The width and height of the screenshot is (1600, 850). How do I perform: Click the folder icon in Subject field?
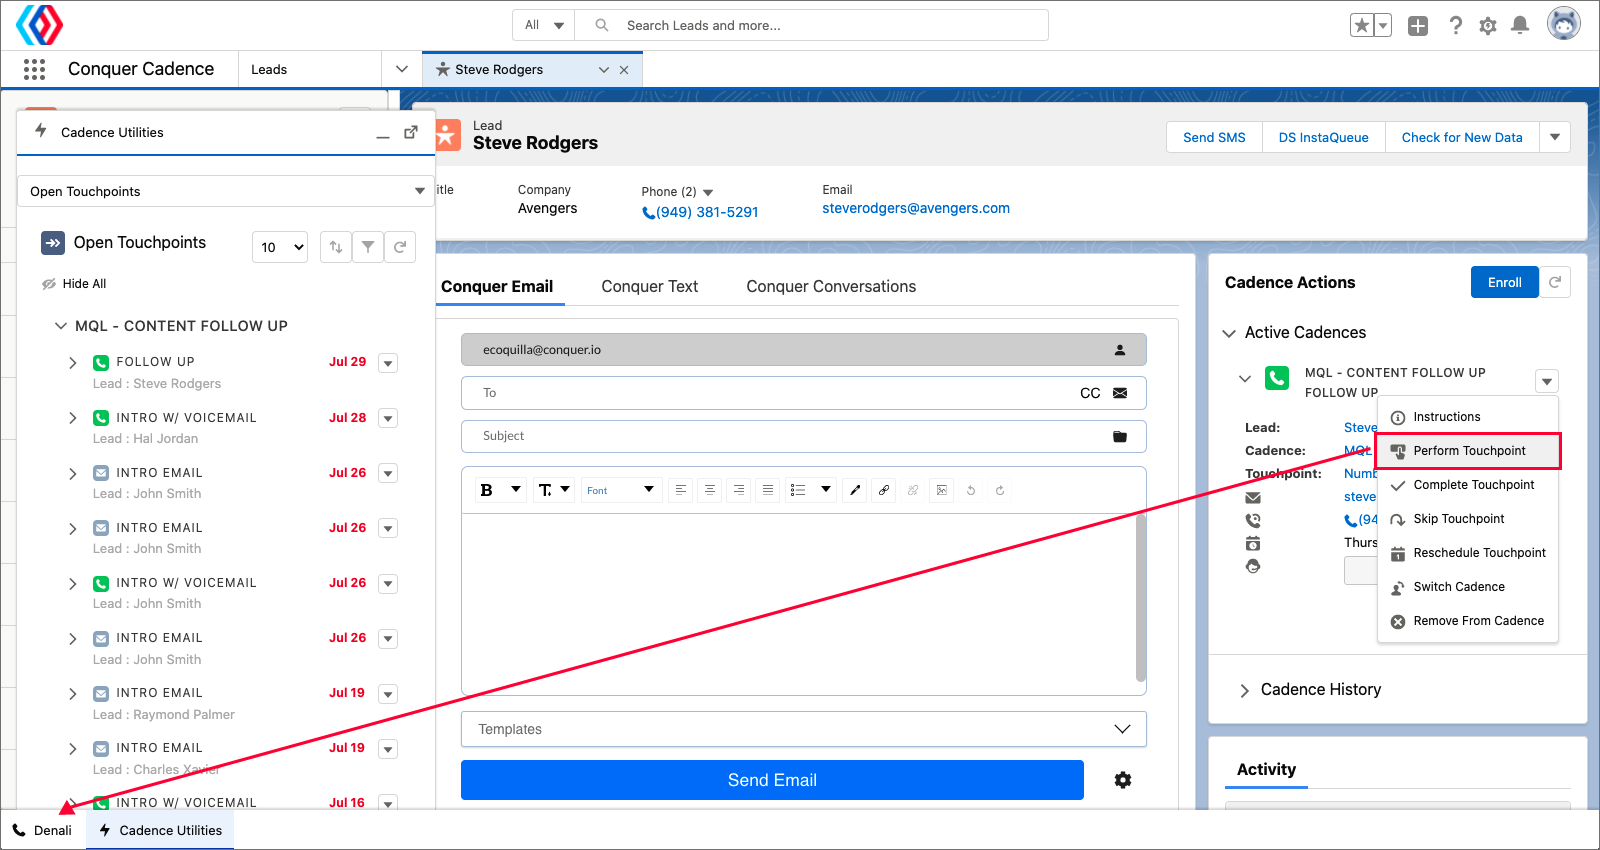click(1120, 436)
